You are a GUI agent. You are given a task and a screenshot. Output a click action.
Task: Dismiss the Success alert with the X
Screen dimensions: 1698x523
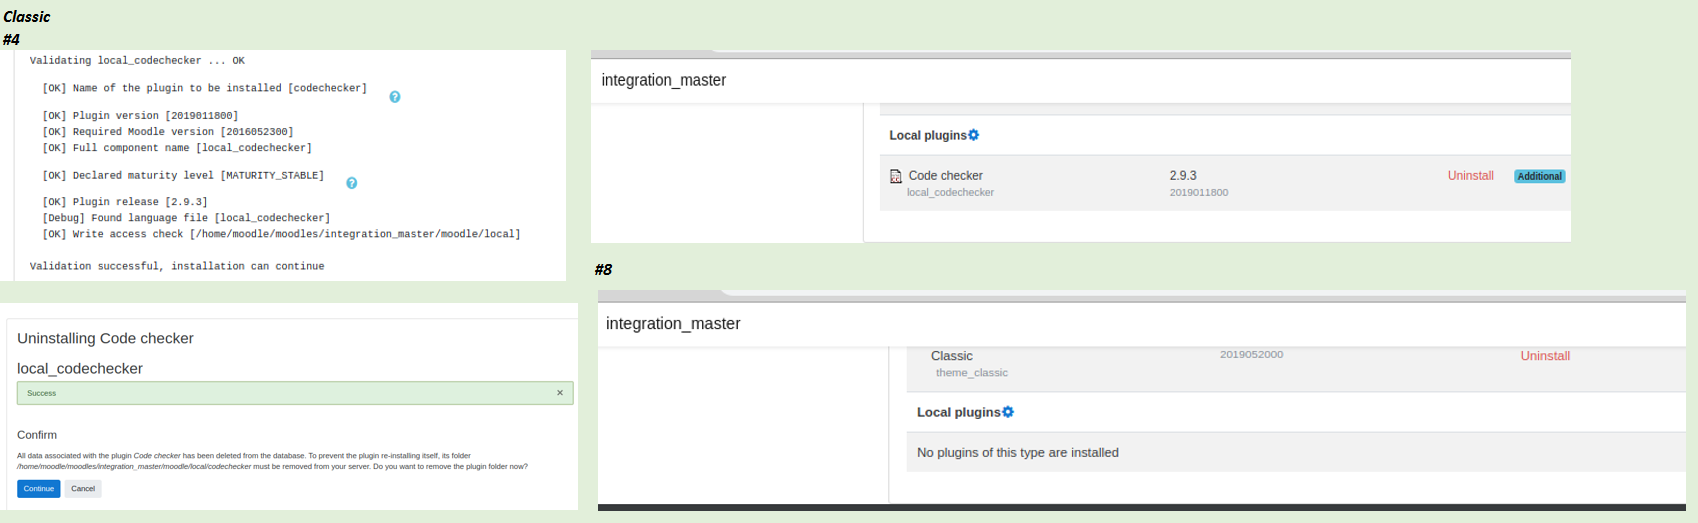click(x=560, y=393)
